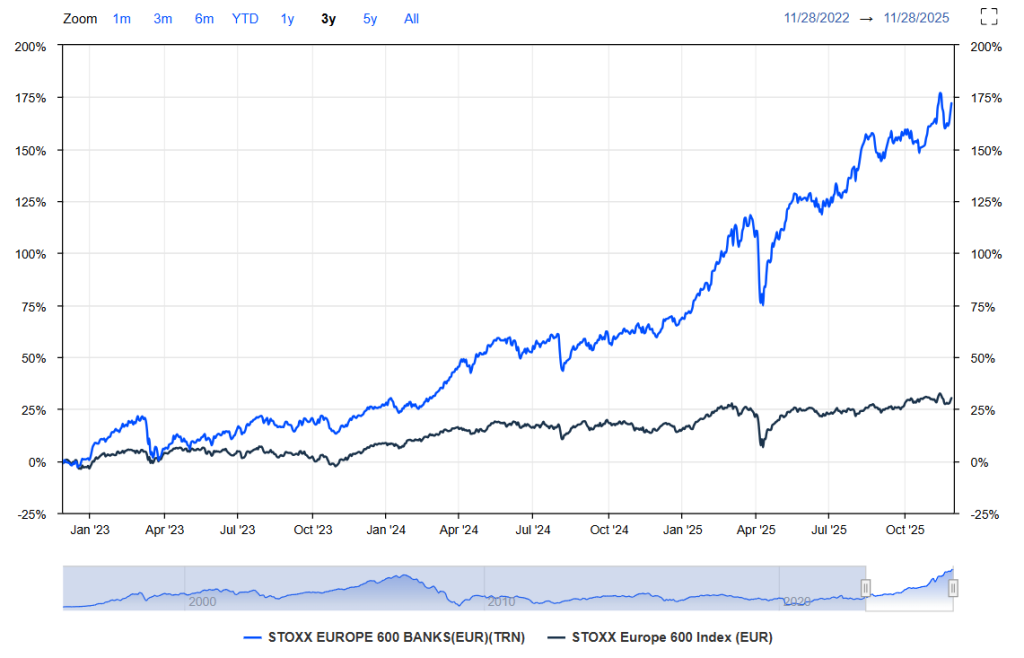Toggle the YTD range option
The image size is (1024, 658).
[x=244, y=18]
